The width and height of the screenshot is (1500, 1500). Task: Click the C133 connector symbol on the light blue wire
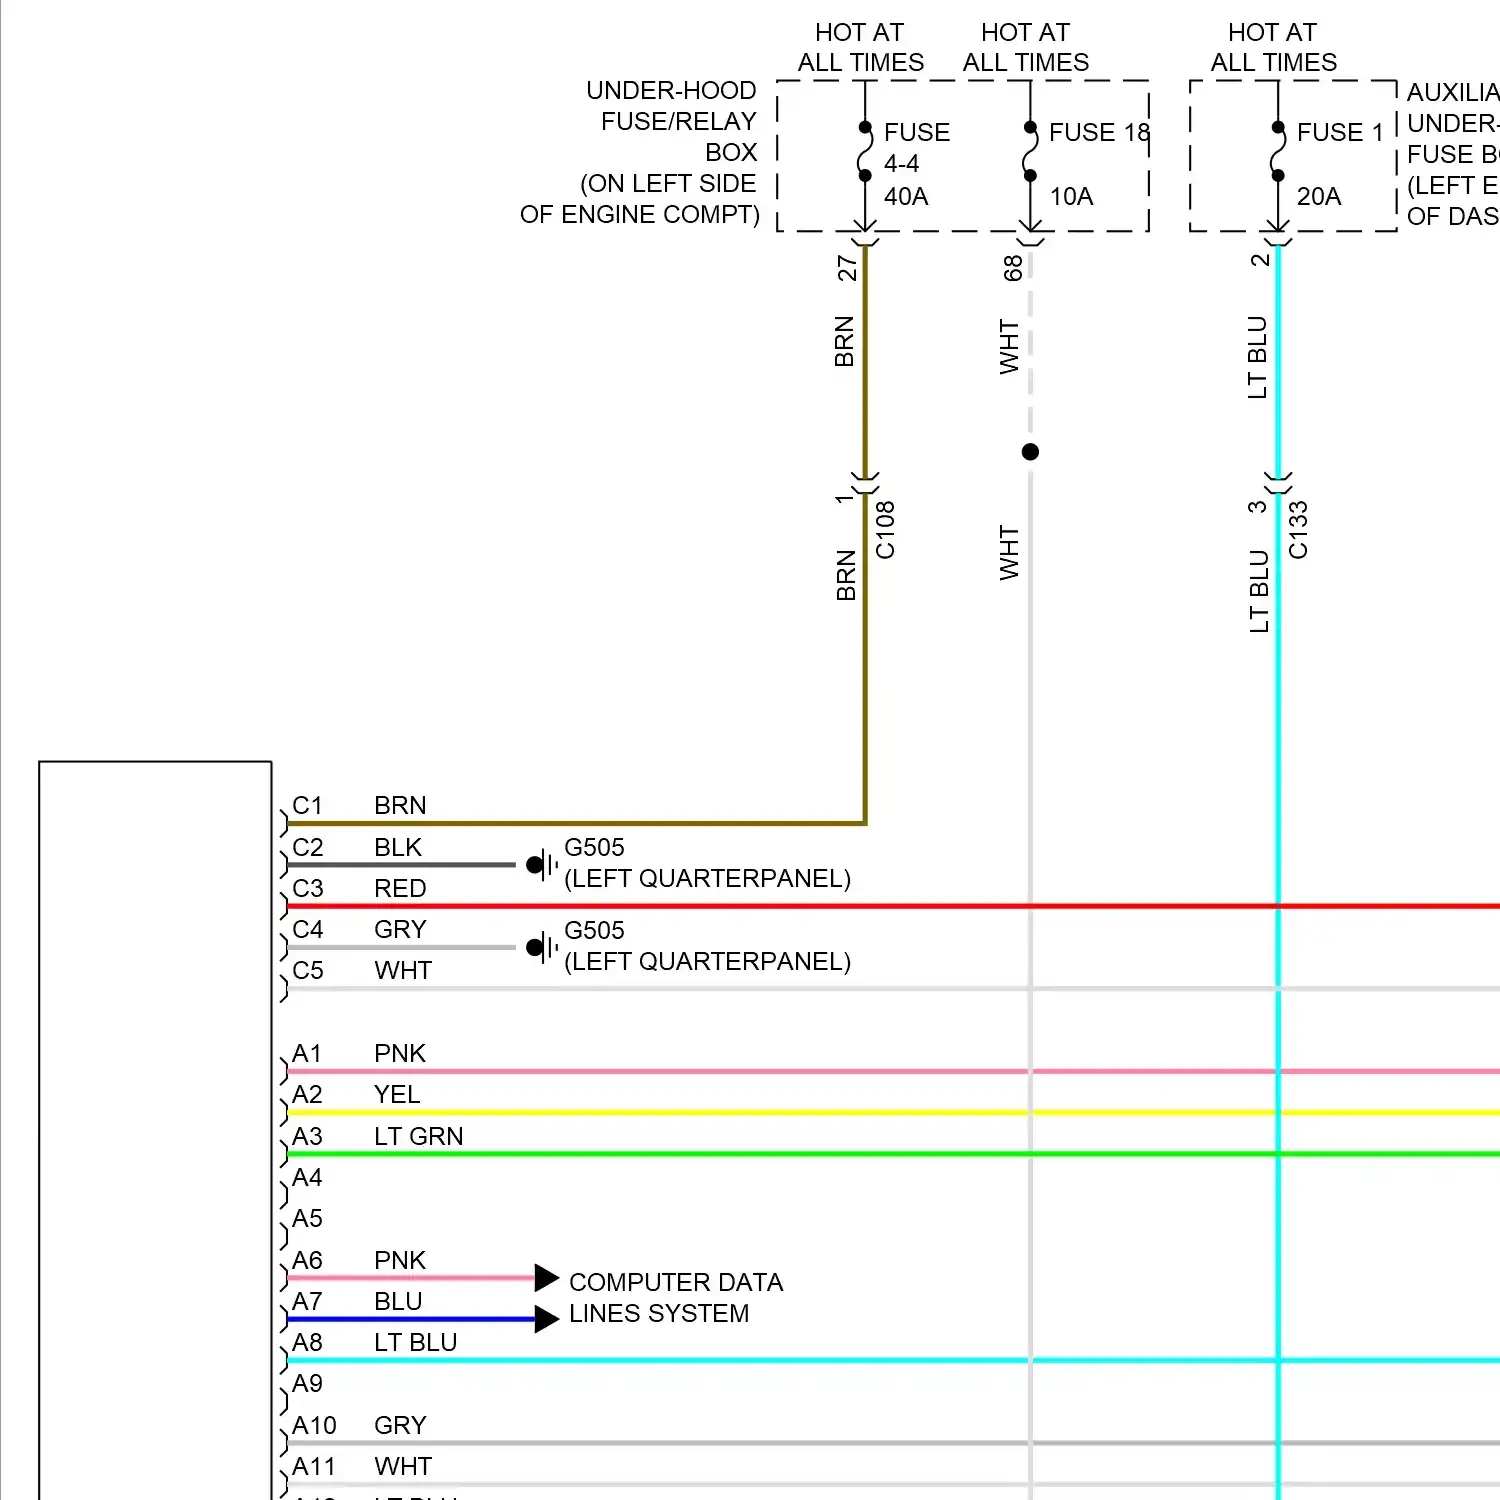pos(1278,482)
